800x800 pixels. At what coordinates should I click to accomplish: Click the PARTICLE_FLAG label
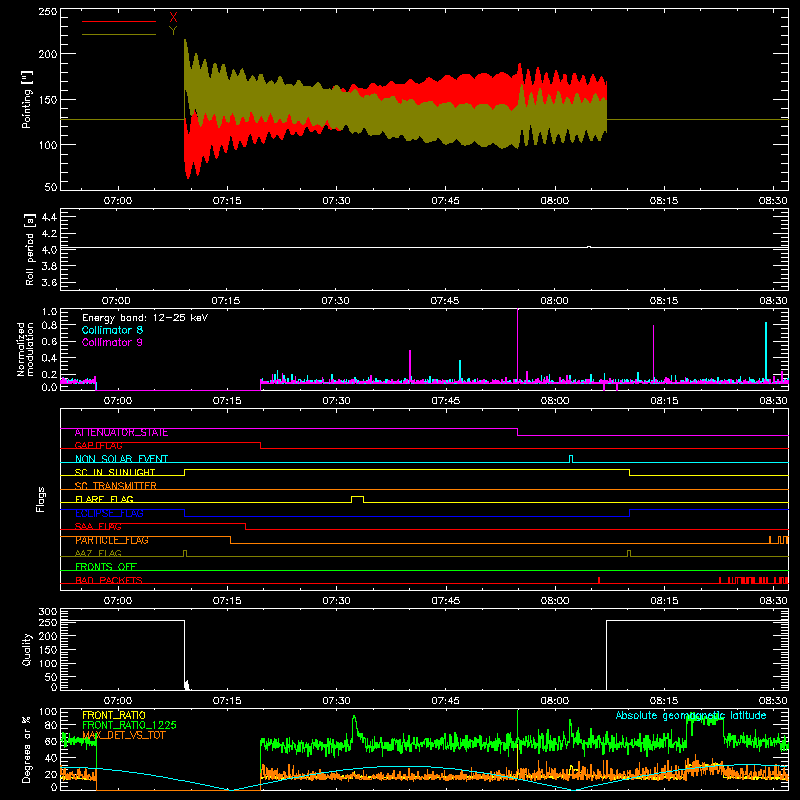[112, 540]
